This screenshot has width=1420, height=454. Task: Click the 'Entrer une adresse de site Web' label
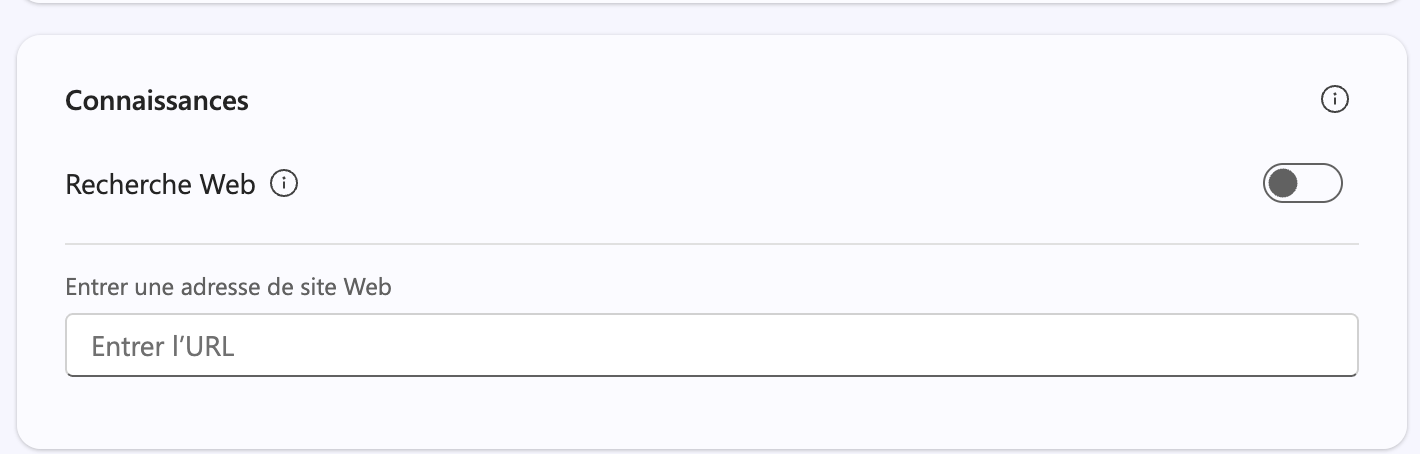coord(228,288)
